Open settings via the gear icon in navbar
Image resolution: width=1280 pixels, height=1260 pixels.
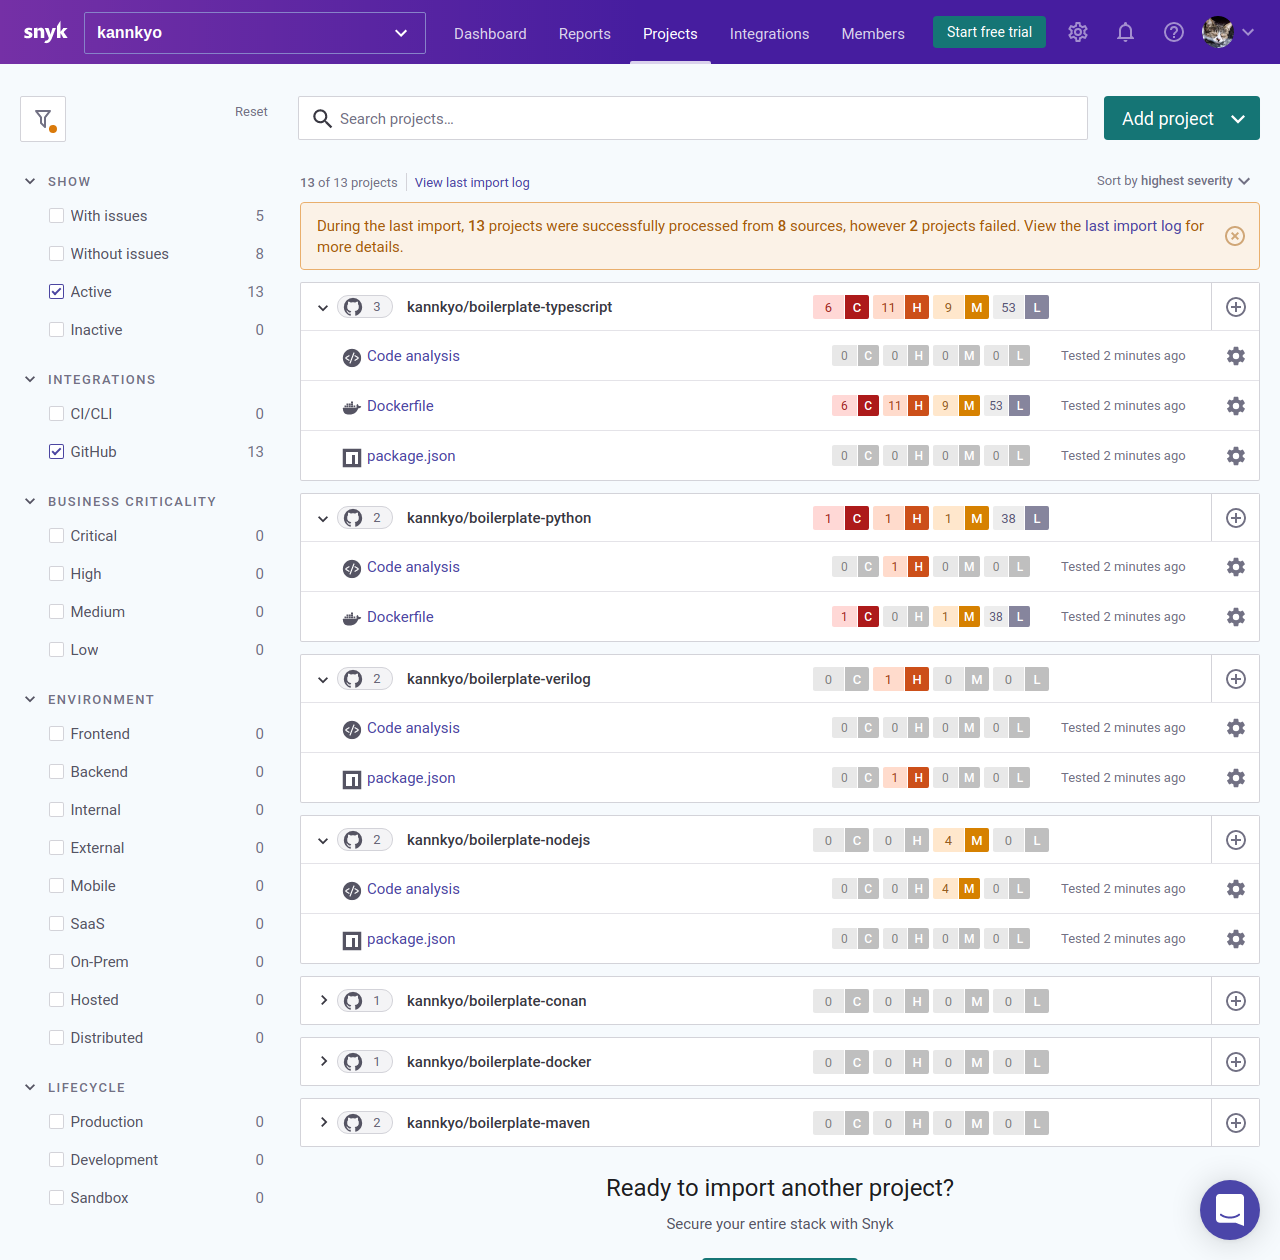(1077, 32)
